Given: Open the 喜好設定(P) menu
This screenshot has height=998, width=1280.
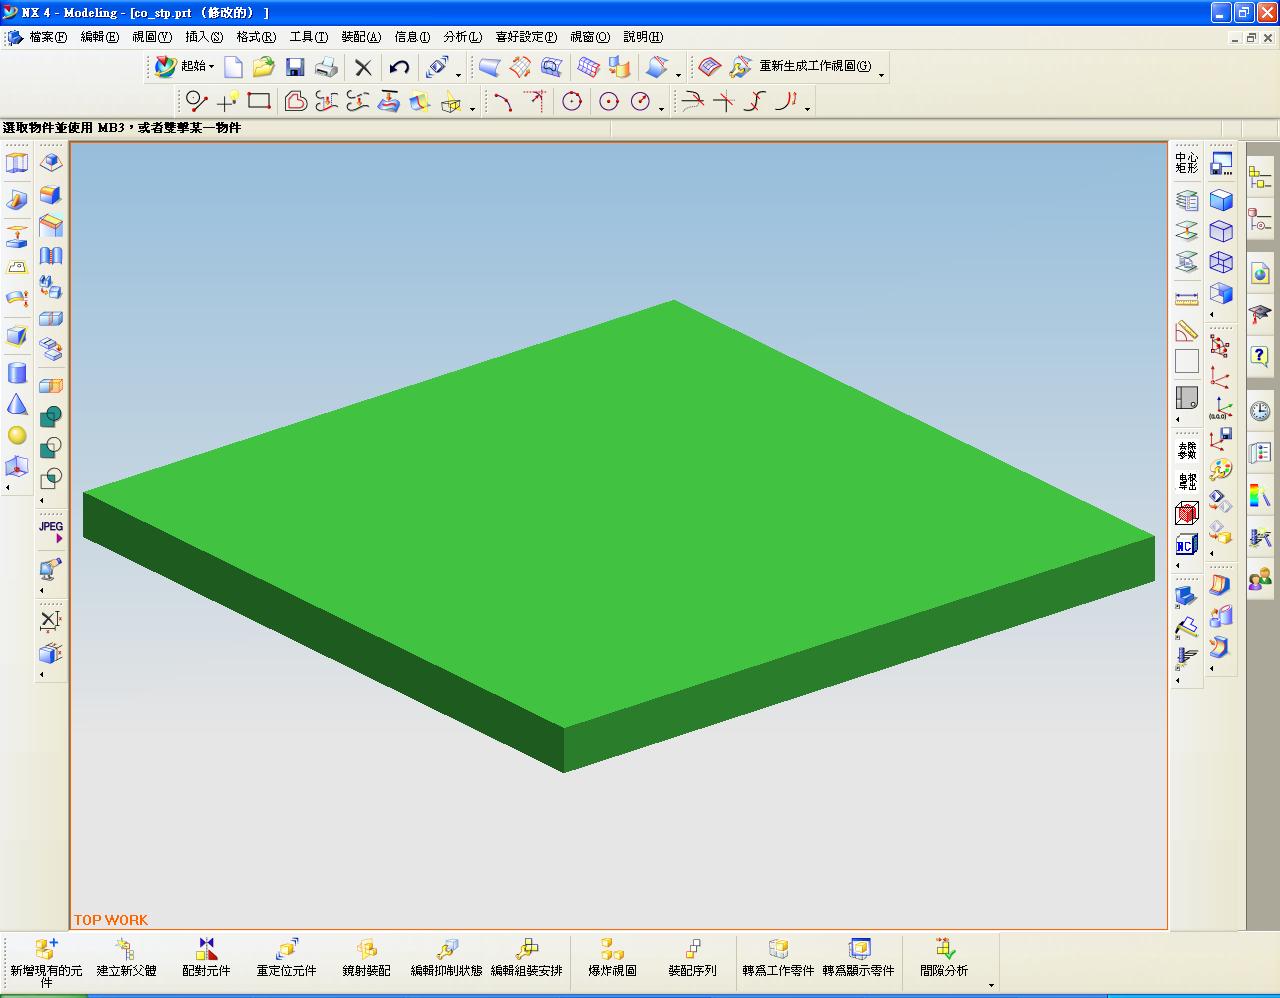Looking at the screenshot, I should 526,37.
